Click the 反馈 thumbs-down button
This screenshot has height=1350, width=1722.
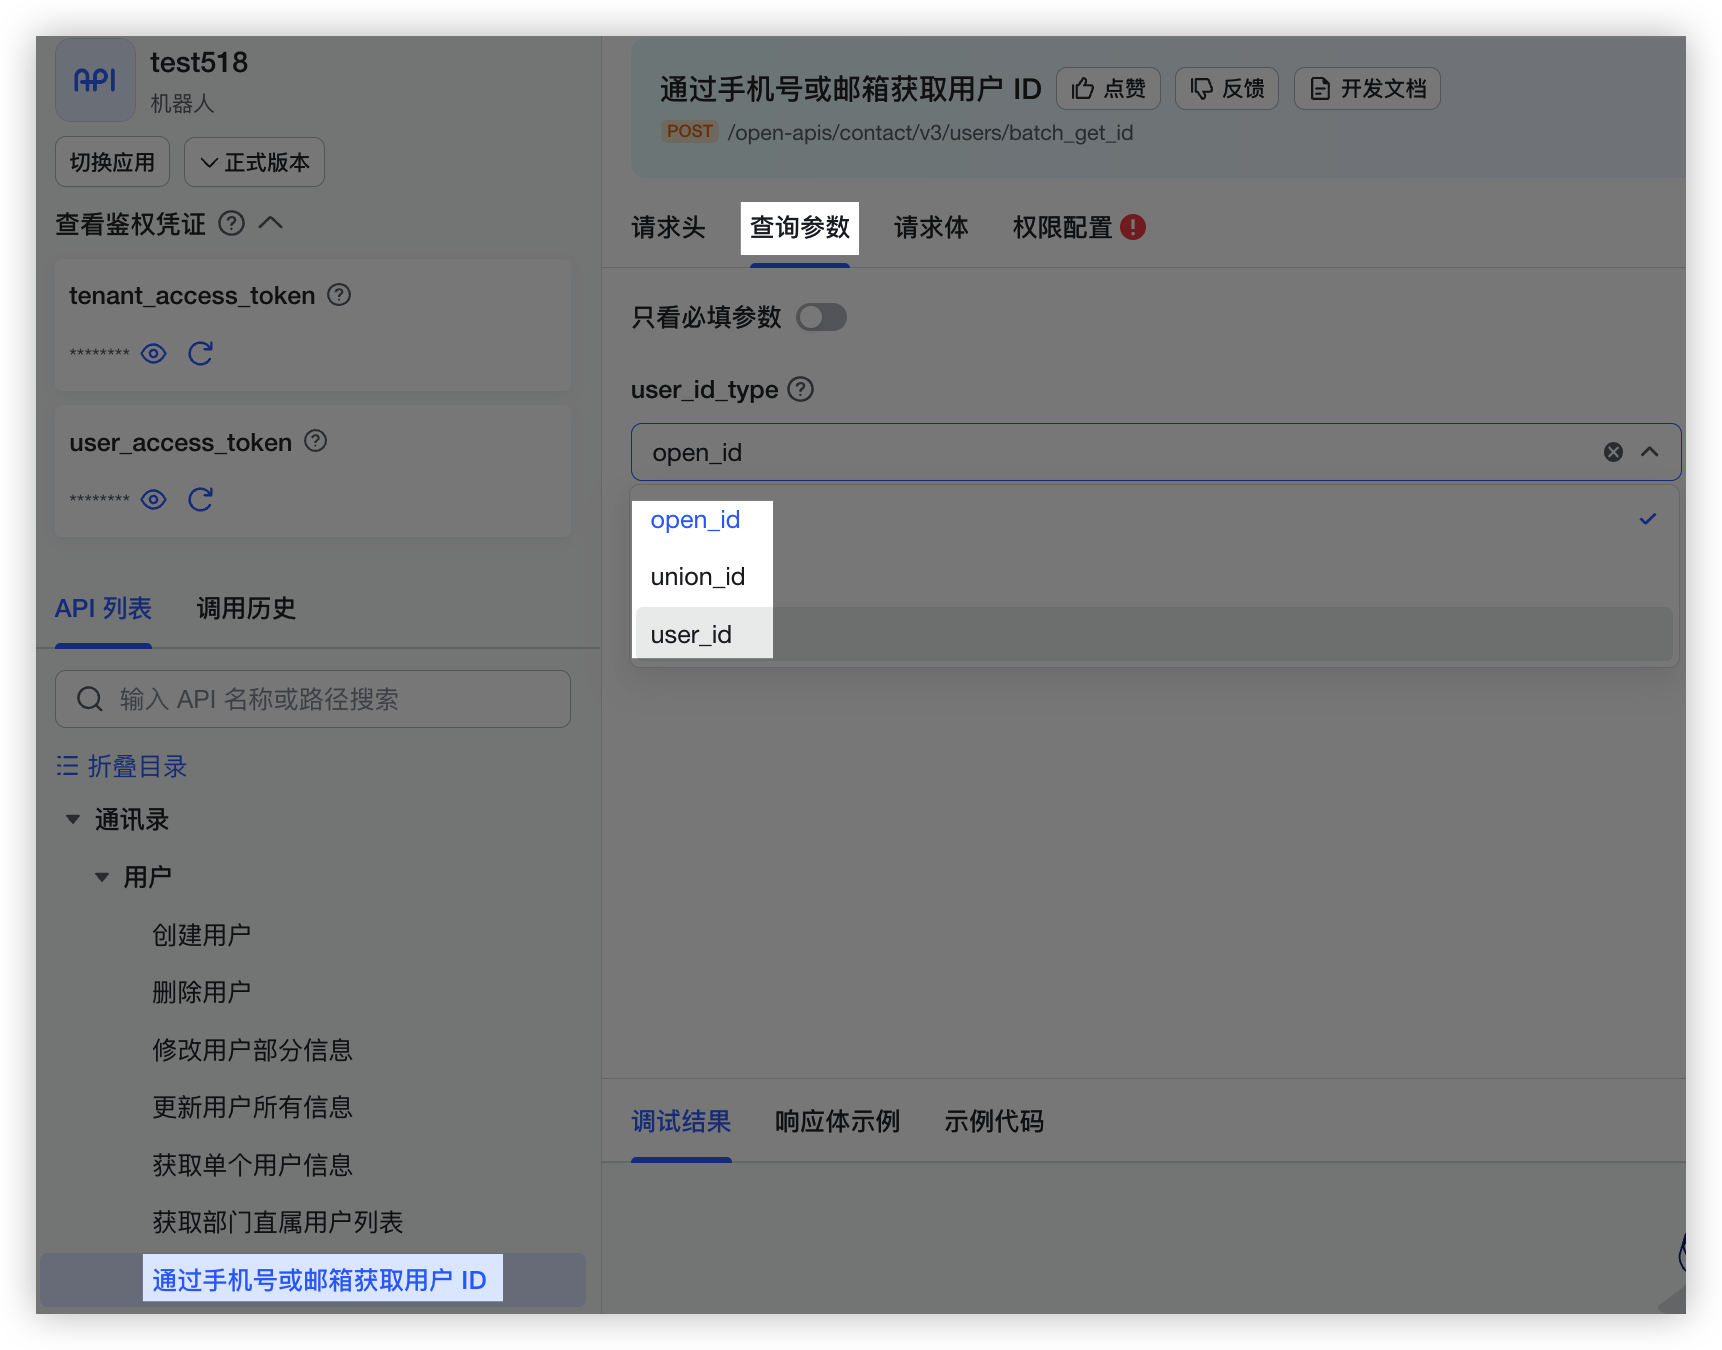pyautogui.click(x=1227, y=89)
